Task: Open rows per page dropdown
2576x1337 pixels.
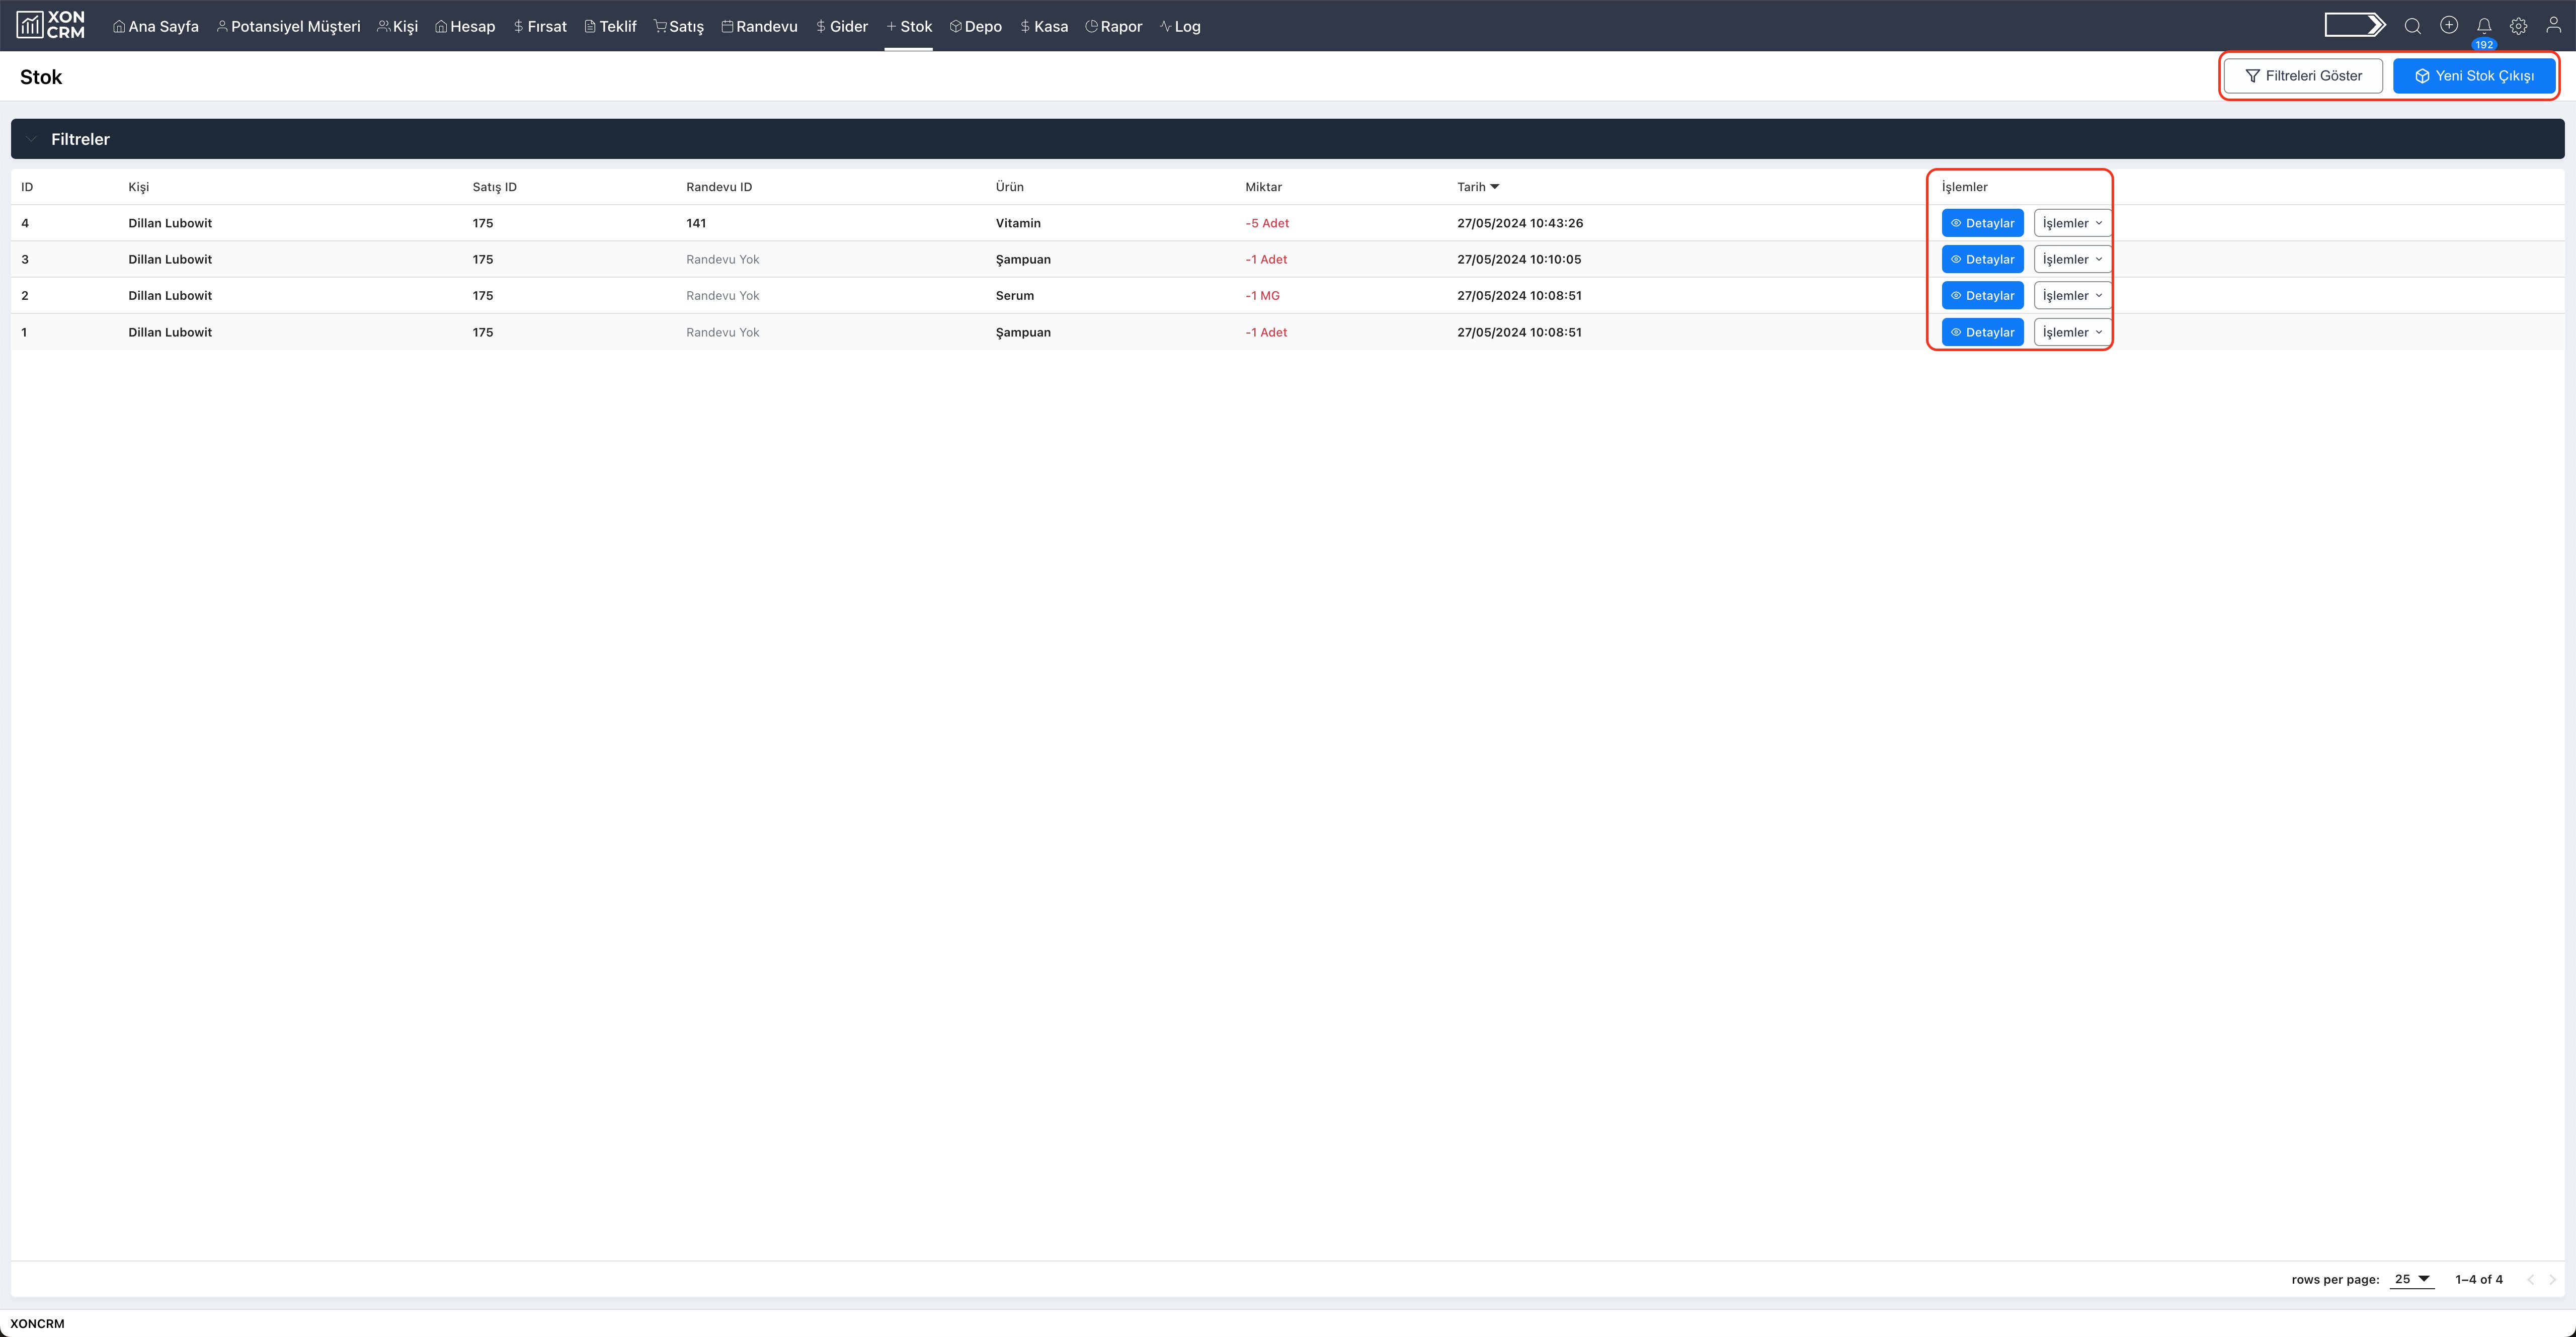Action: [x=2411, y=1279]
